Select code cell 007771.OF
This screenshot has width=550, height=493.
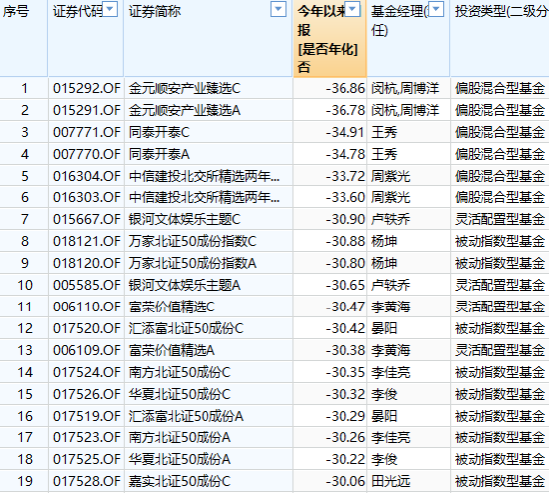pos(86,132)
